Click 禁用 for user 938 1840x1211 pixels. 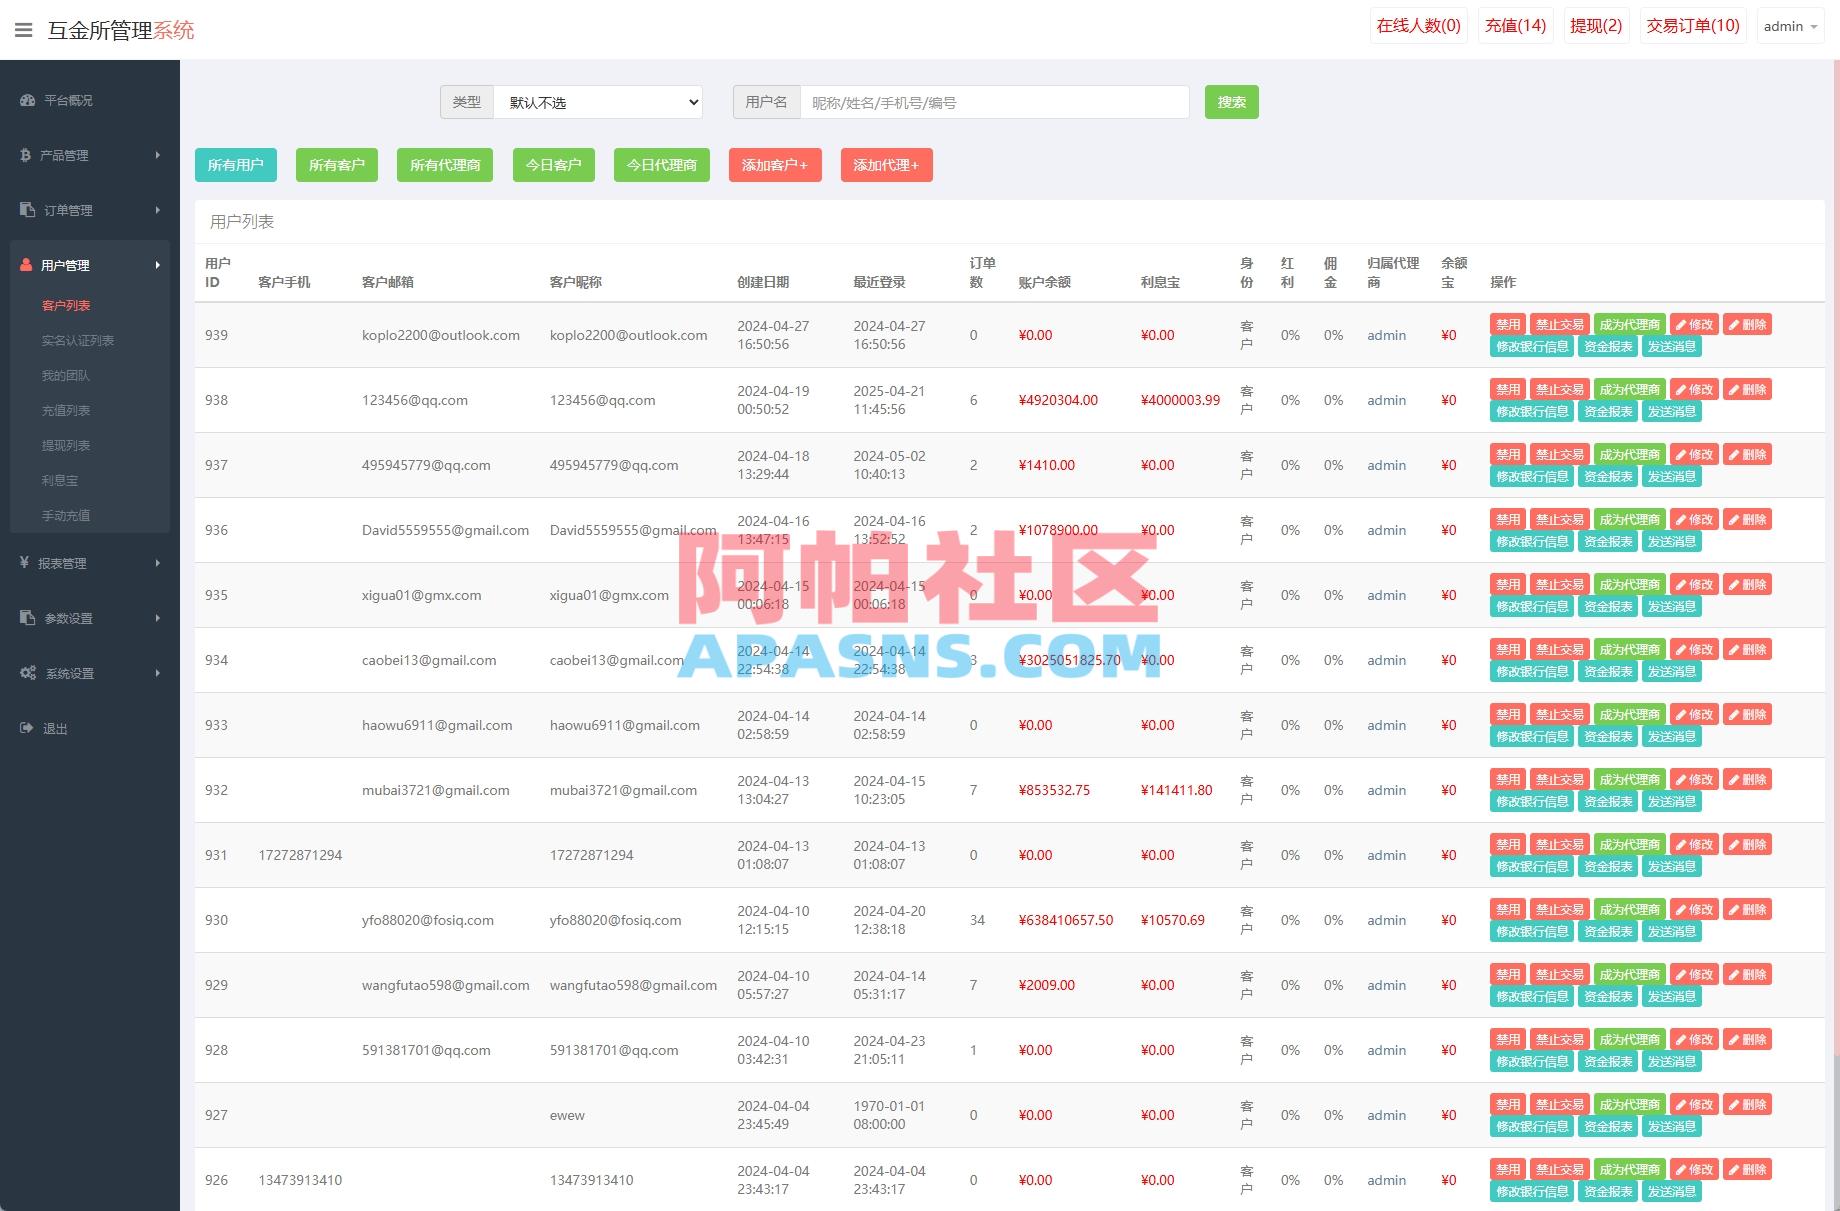click(1508, 389)
